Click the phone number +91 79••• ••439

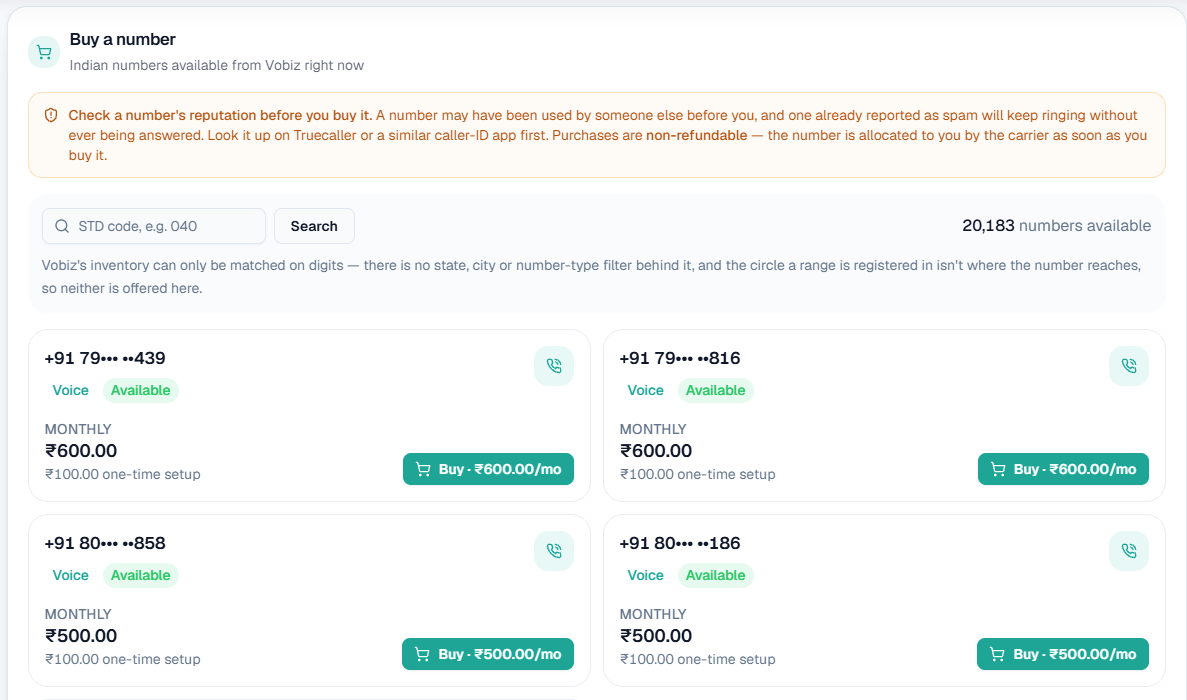(105, 358)
